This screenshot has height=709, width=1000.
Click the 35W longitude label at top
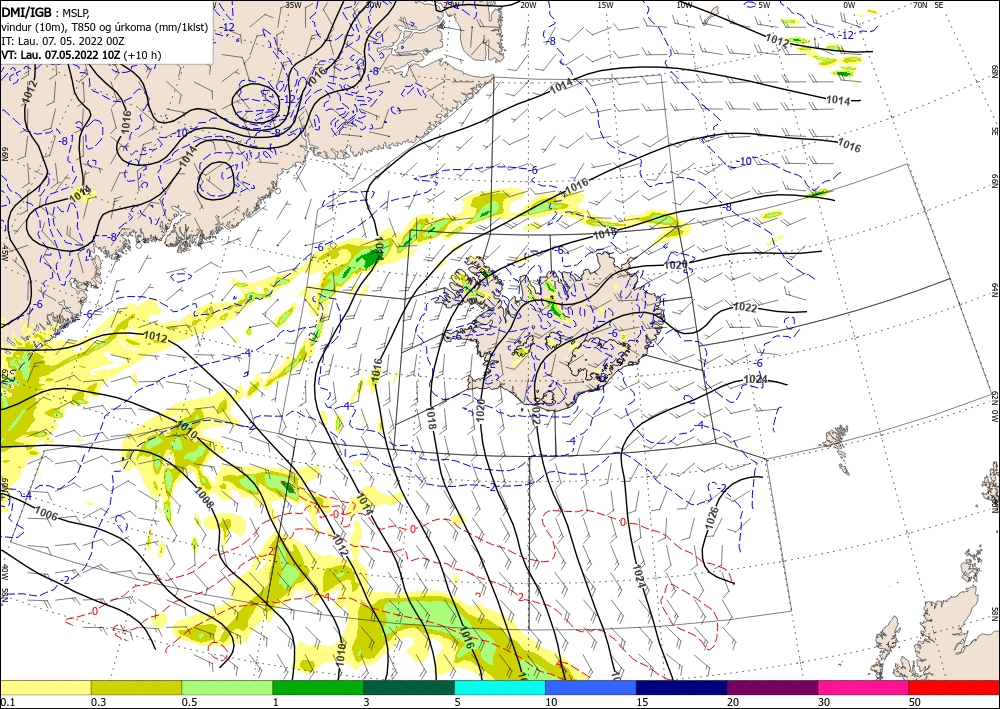click(293, 5)
